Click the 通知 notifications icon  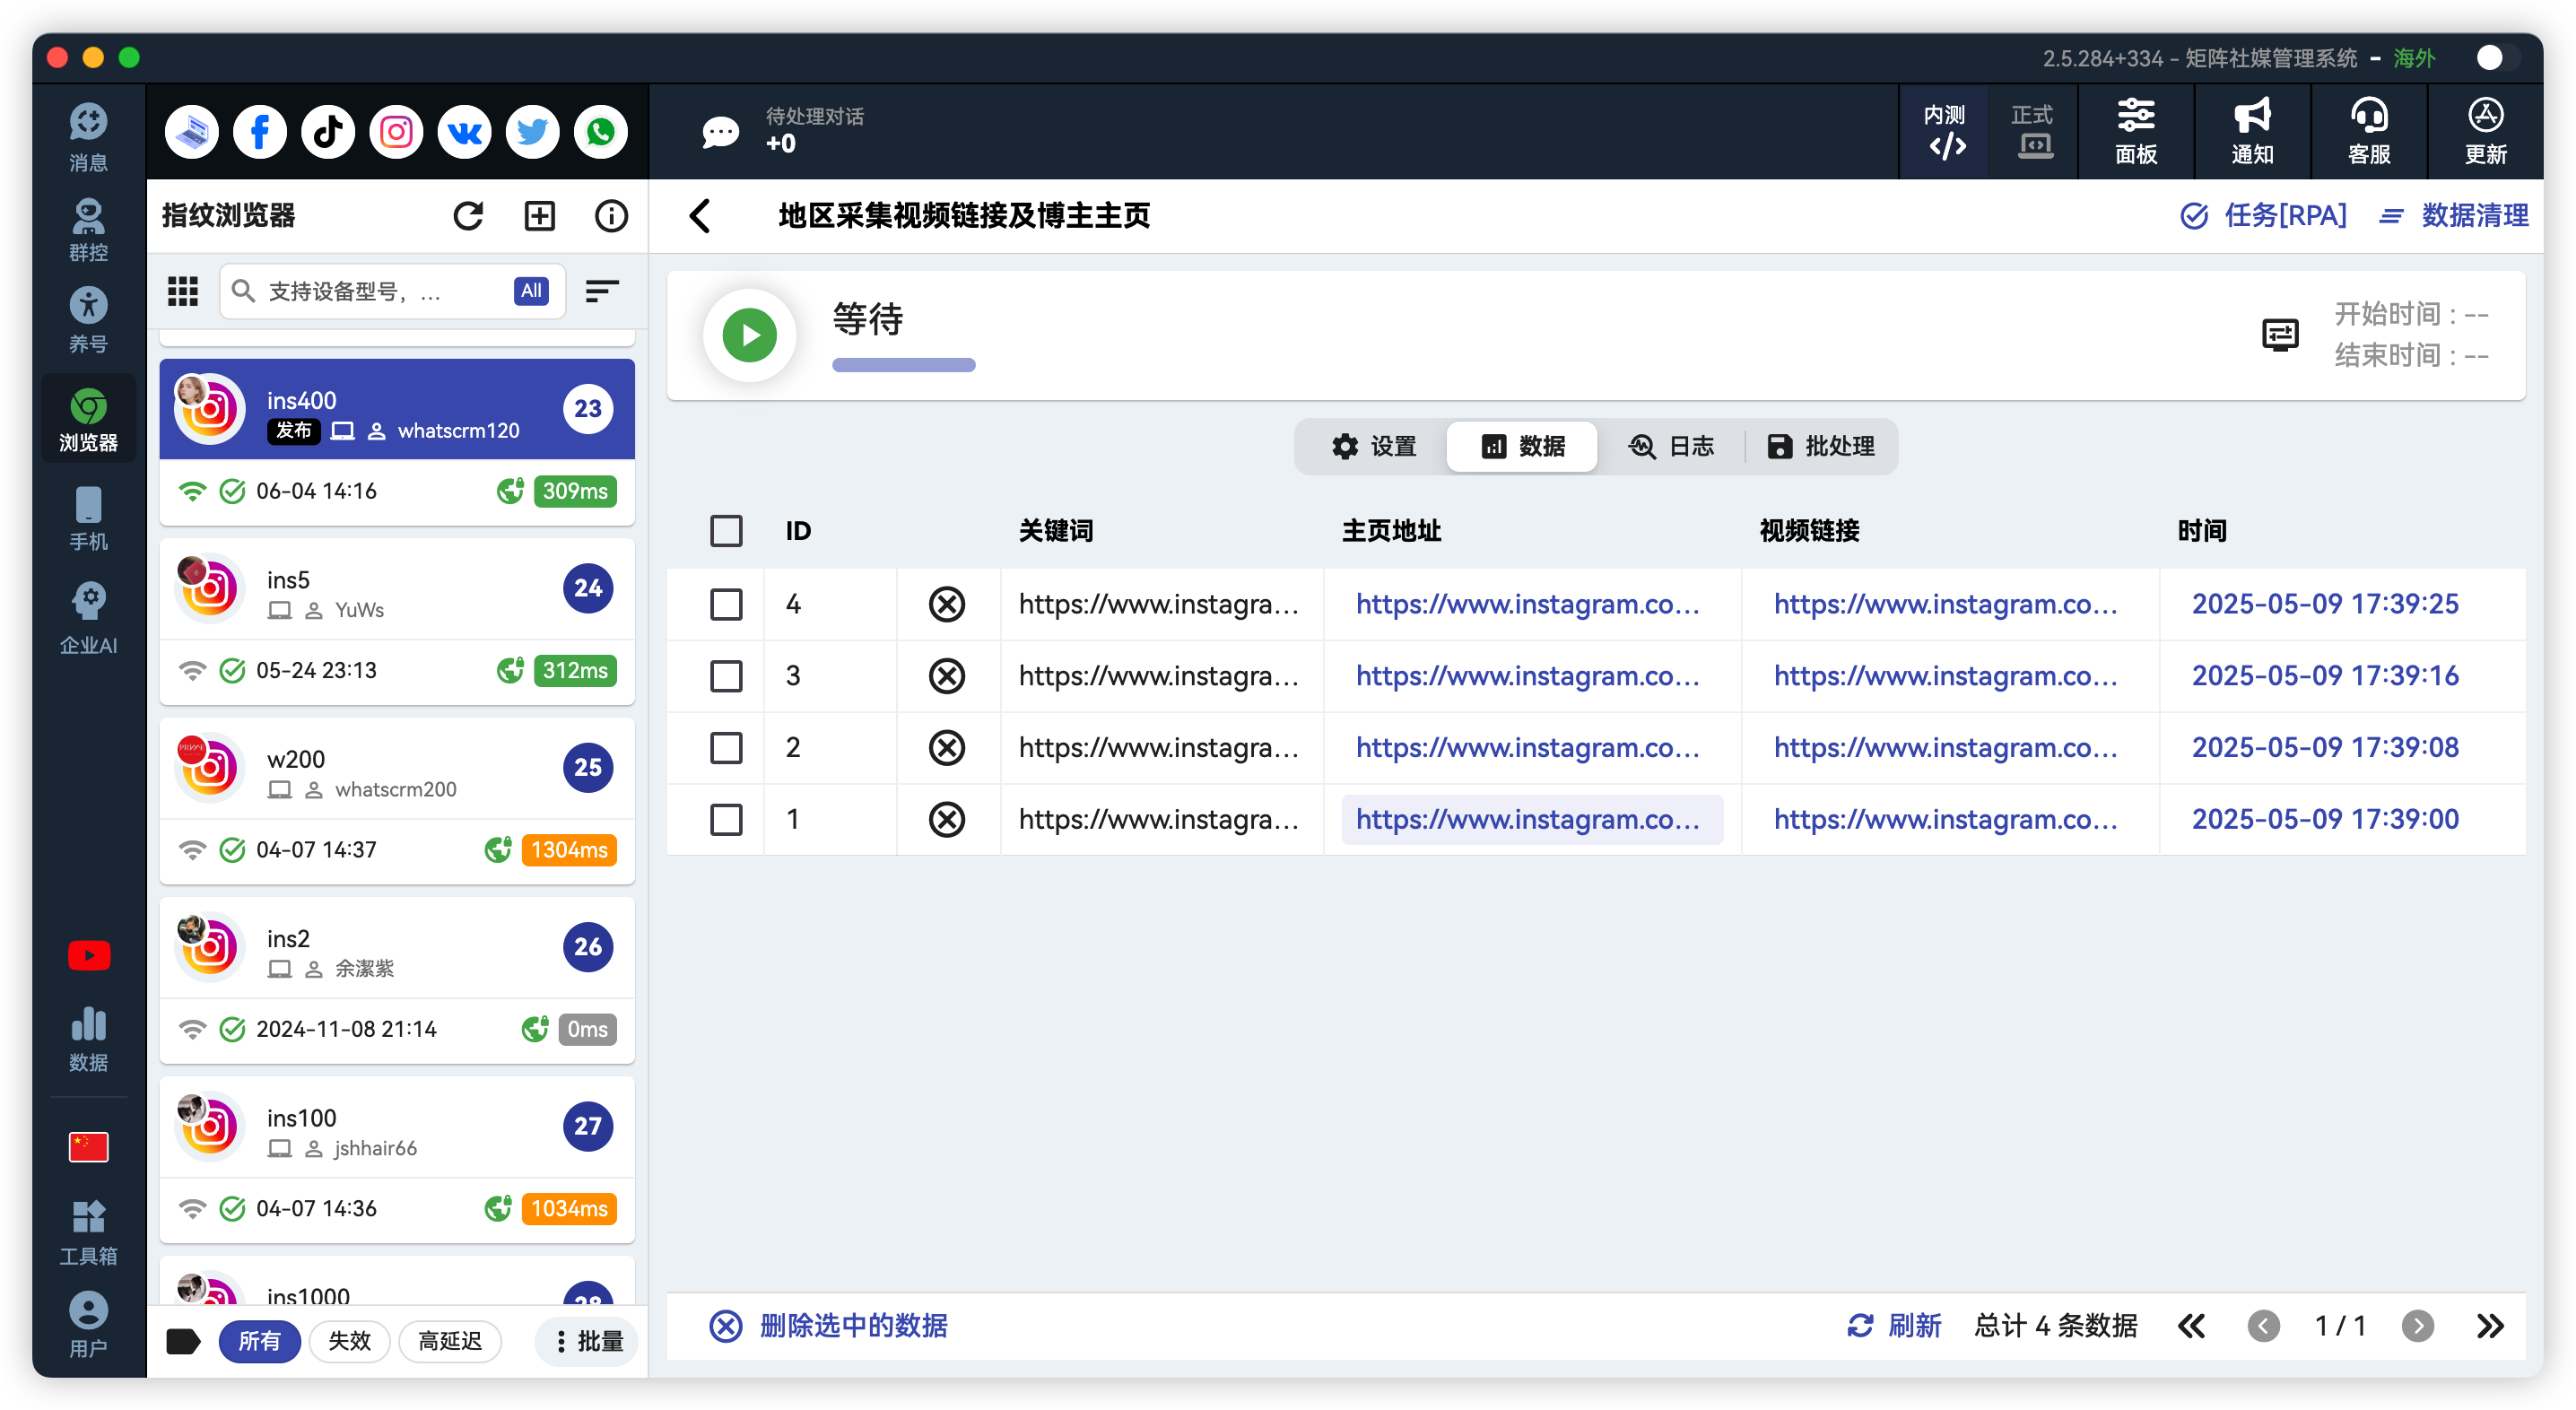pyautogui.click(x=2251, y=131)
